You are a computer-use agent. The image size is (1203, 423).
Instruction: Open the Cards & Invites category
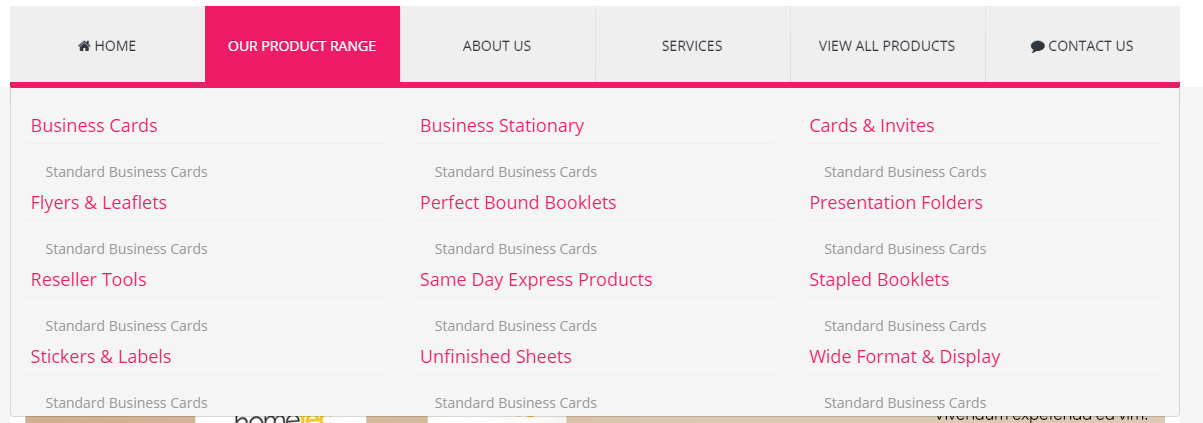coord(872,126)
